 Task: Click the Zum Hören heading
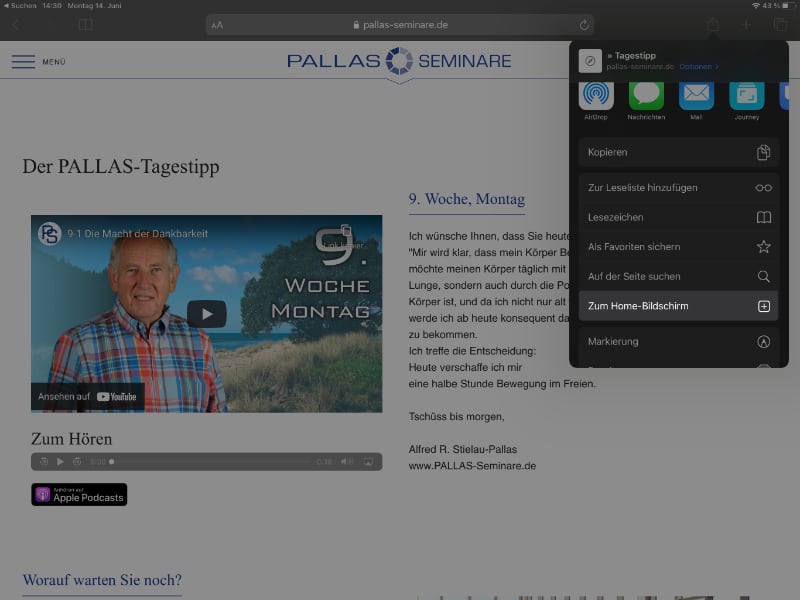click(x=71, y=439)
